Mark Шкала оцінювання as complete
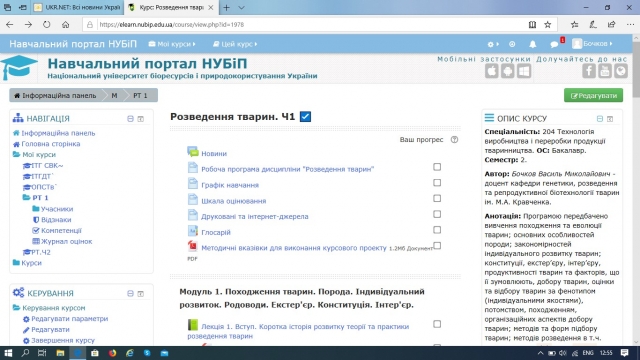This screenshot has height=360, width=640. pyautogui.click(x=437, y=198)
